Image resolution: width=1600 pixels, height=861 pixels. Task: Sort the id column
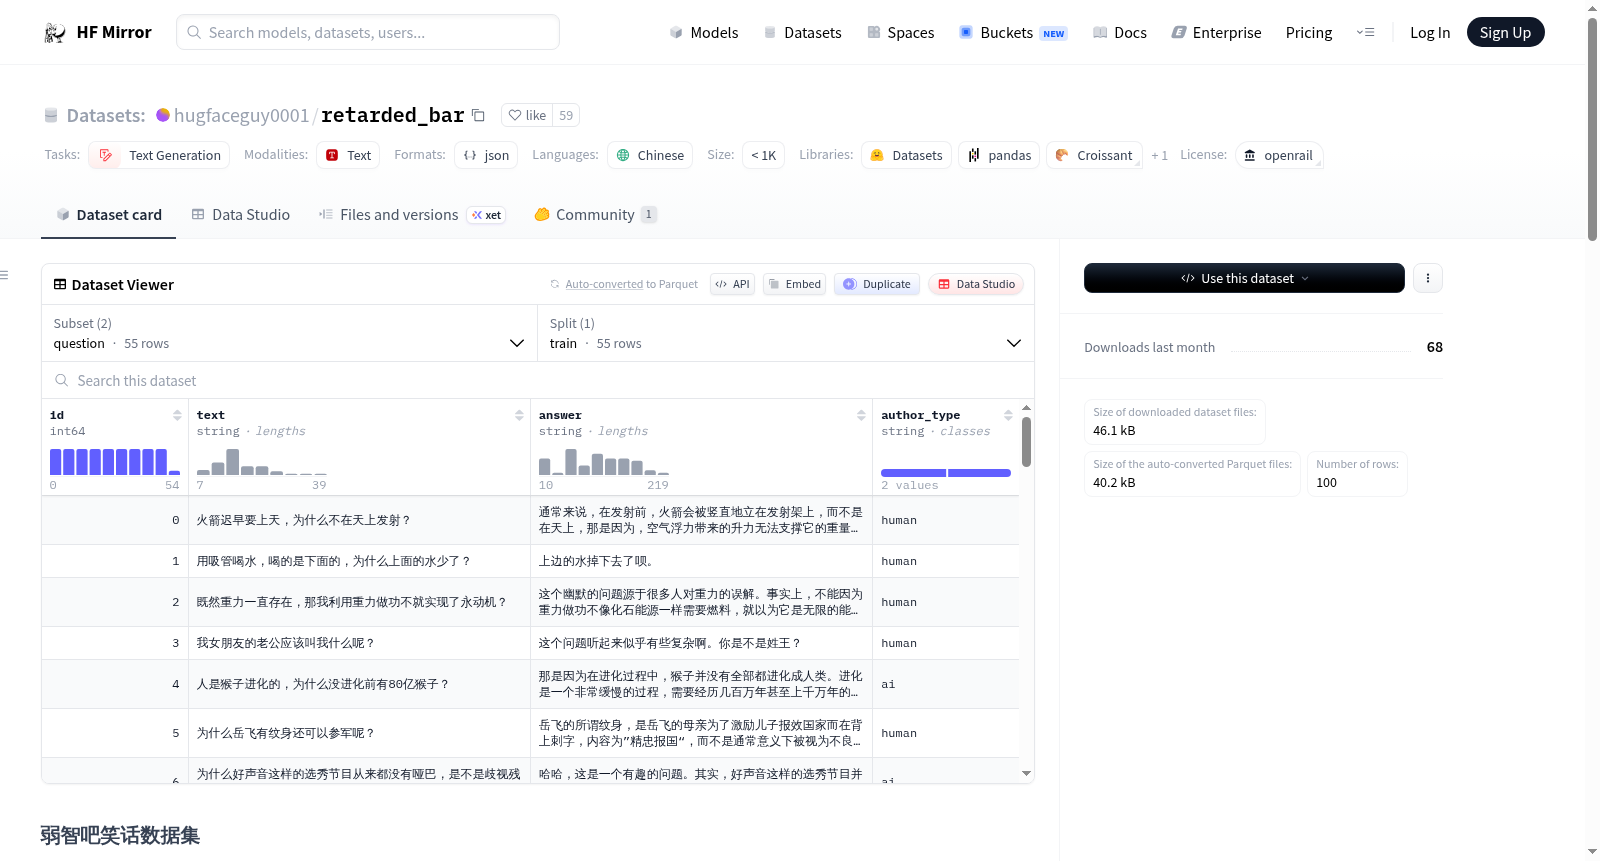tap(177, 415)
